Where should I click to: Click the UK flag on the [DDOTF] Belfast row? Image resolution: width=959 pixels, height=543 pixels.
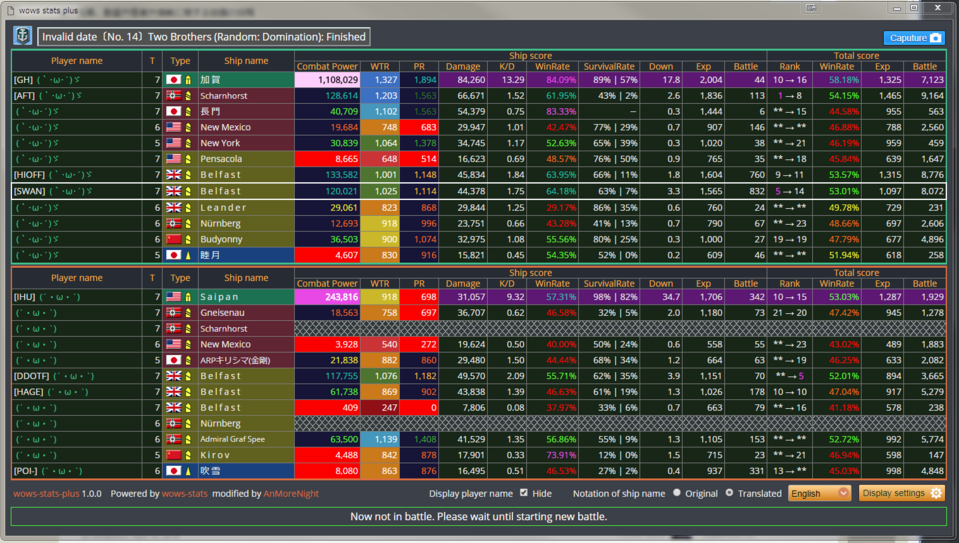pyautogui.click(x=174, y=376)
